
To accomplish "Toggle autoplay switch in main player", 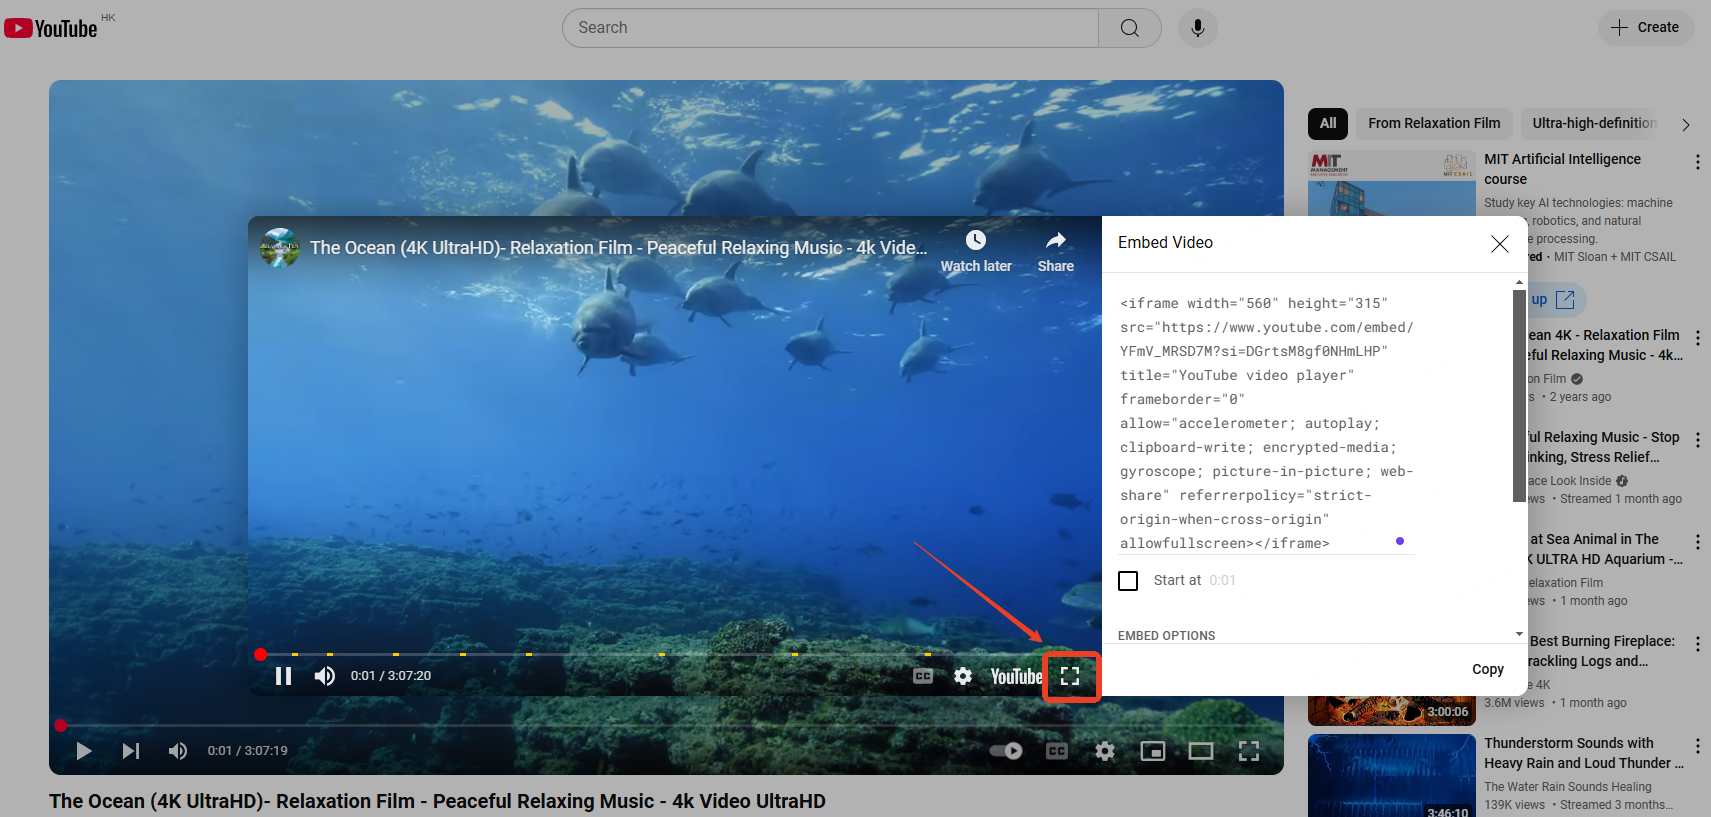I will (1006, 751).
